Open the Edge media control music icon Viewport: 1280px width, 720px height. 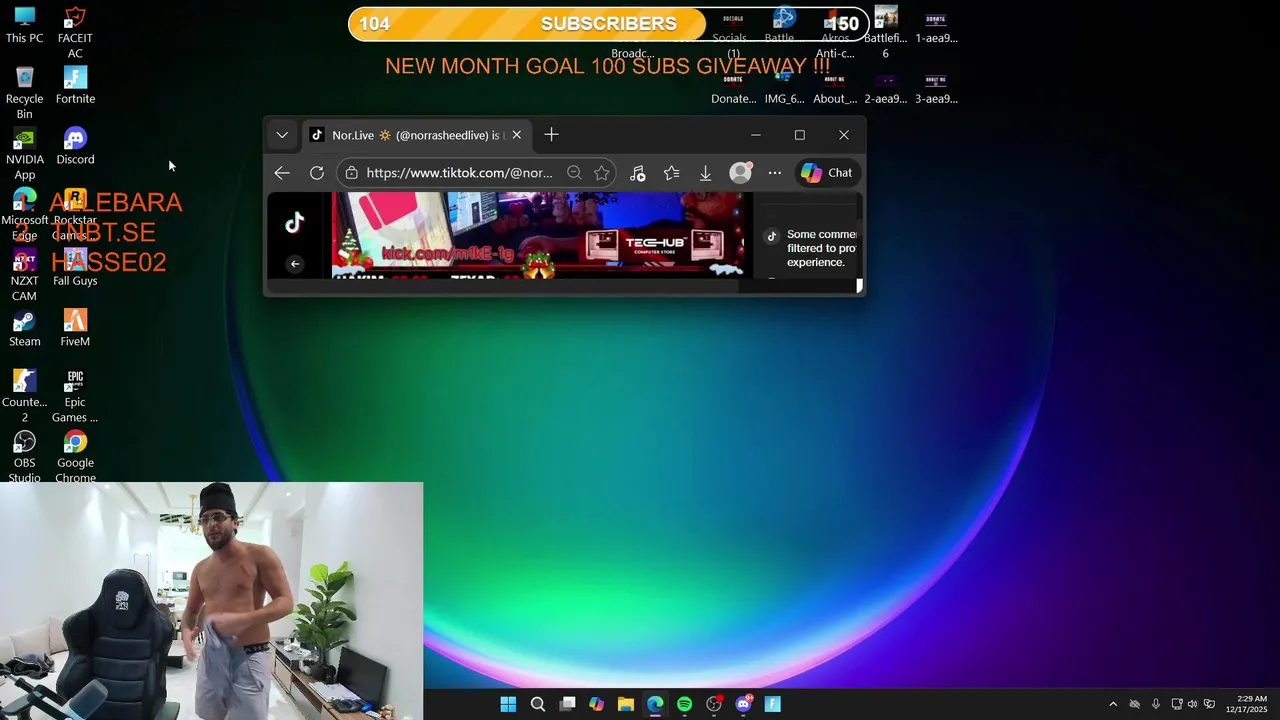pyautogui.click(x=638, y=173)
